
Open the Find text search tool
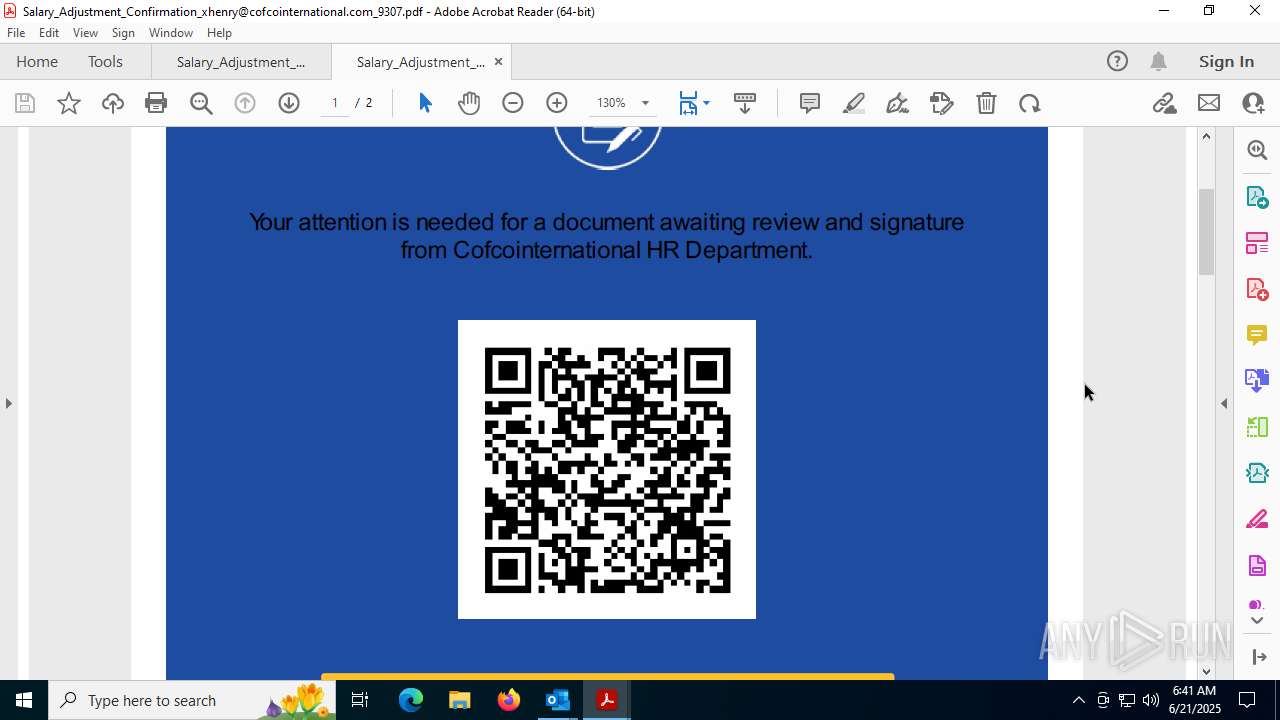(x=201, y=103)
